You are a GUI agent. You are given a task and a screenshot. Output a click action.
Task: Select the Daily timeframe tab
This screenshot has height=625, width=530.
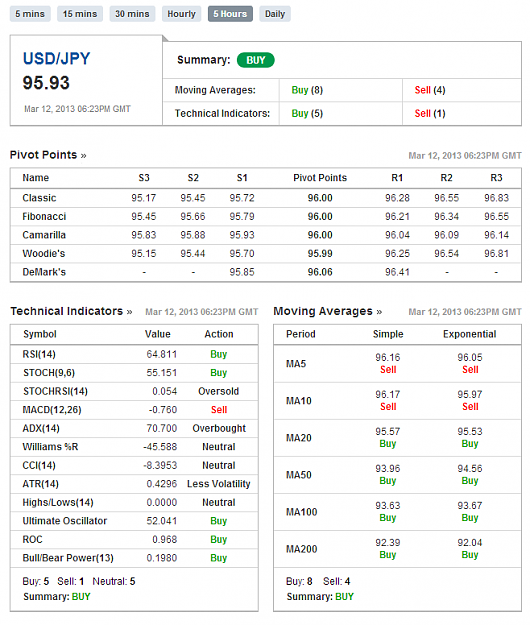click(x=275, y=14)
